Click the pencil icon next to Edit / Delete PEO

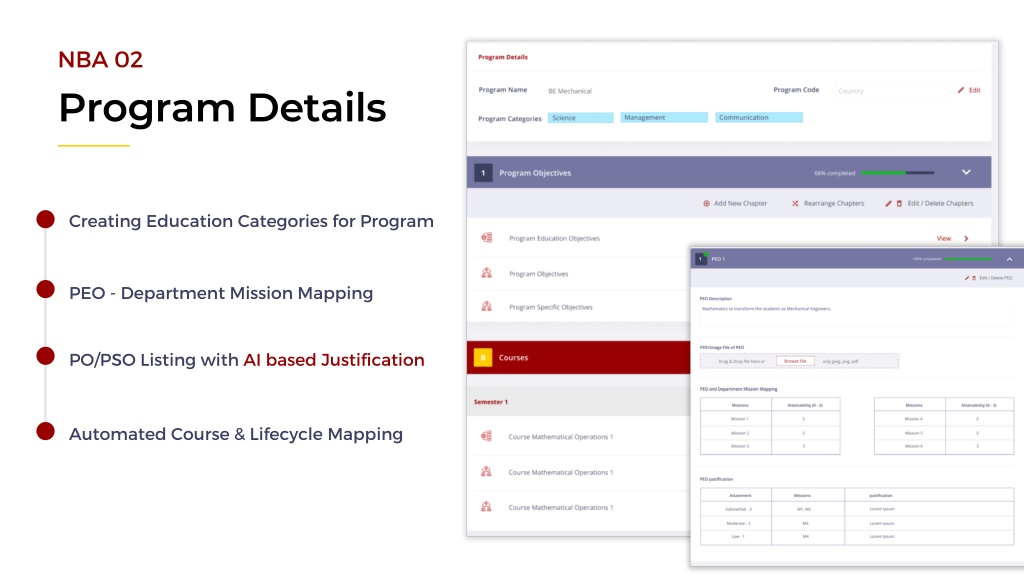(x=967, y=278)
